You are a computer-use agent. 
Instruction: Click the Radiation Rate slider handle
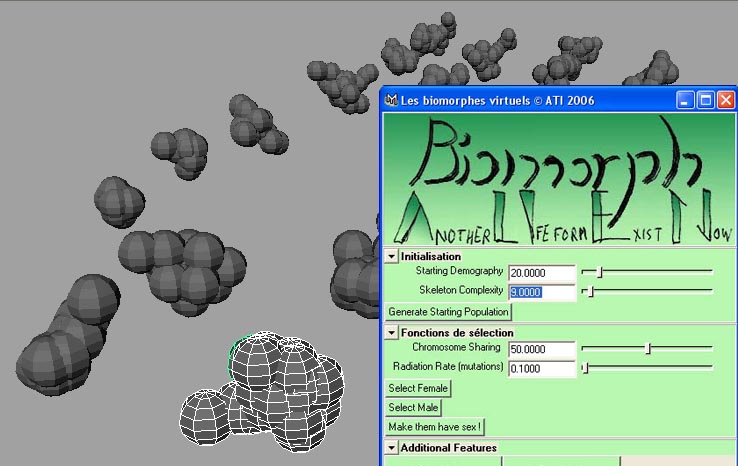click(585, 368)
